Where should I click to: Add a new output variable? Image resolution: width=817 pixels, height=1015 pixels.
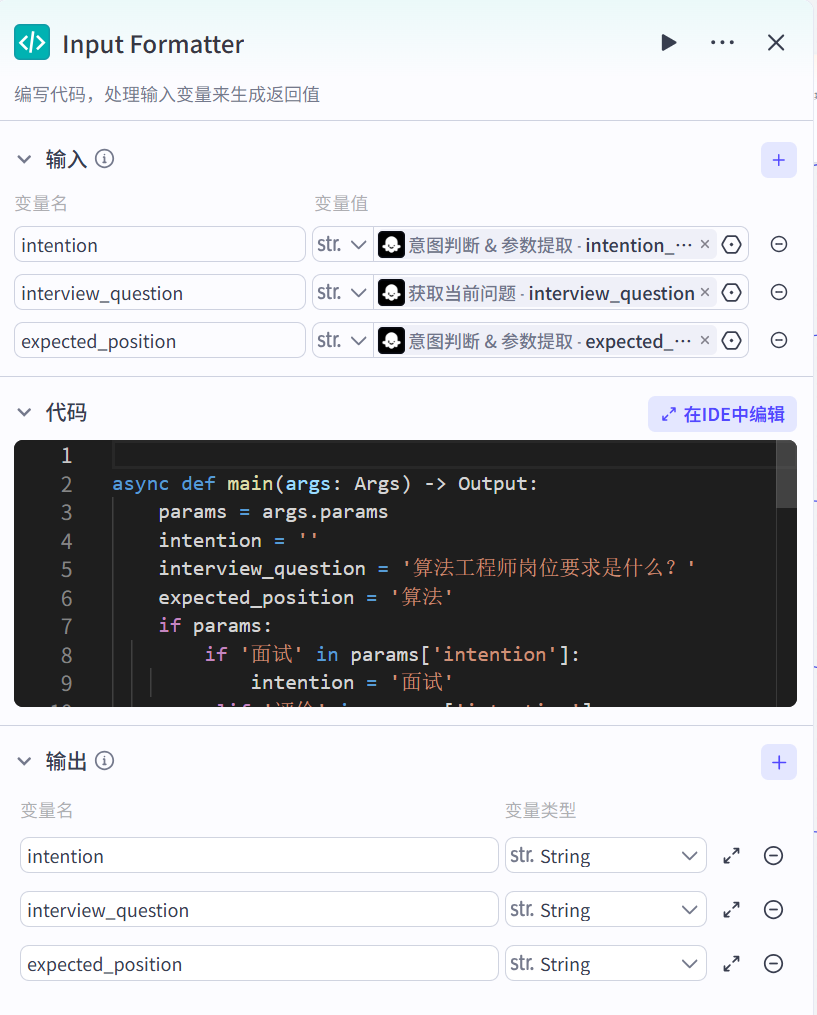(778, 763)
